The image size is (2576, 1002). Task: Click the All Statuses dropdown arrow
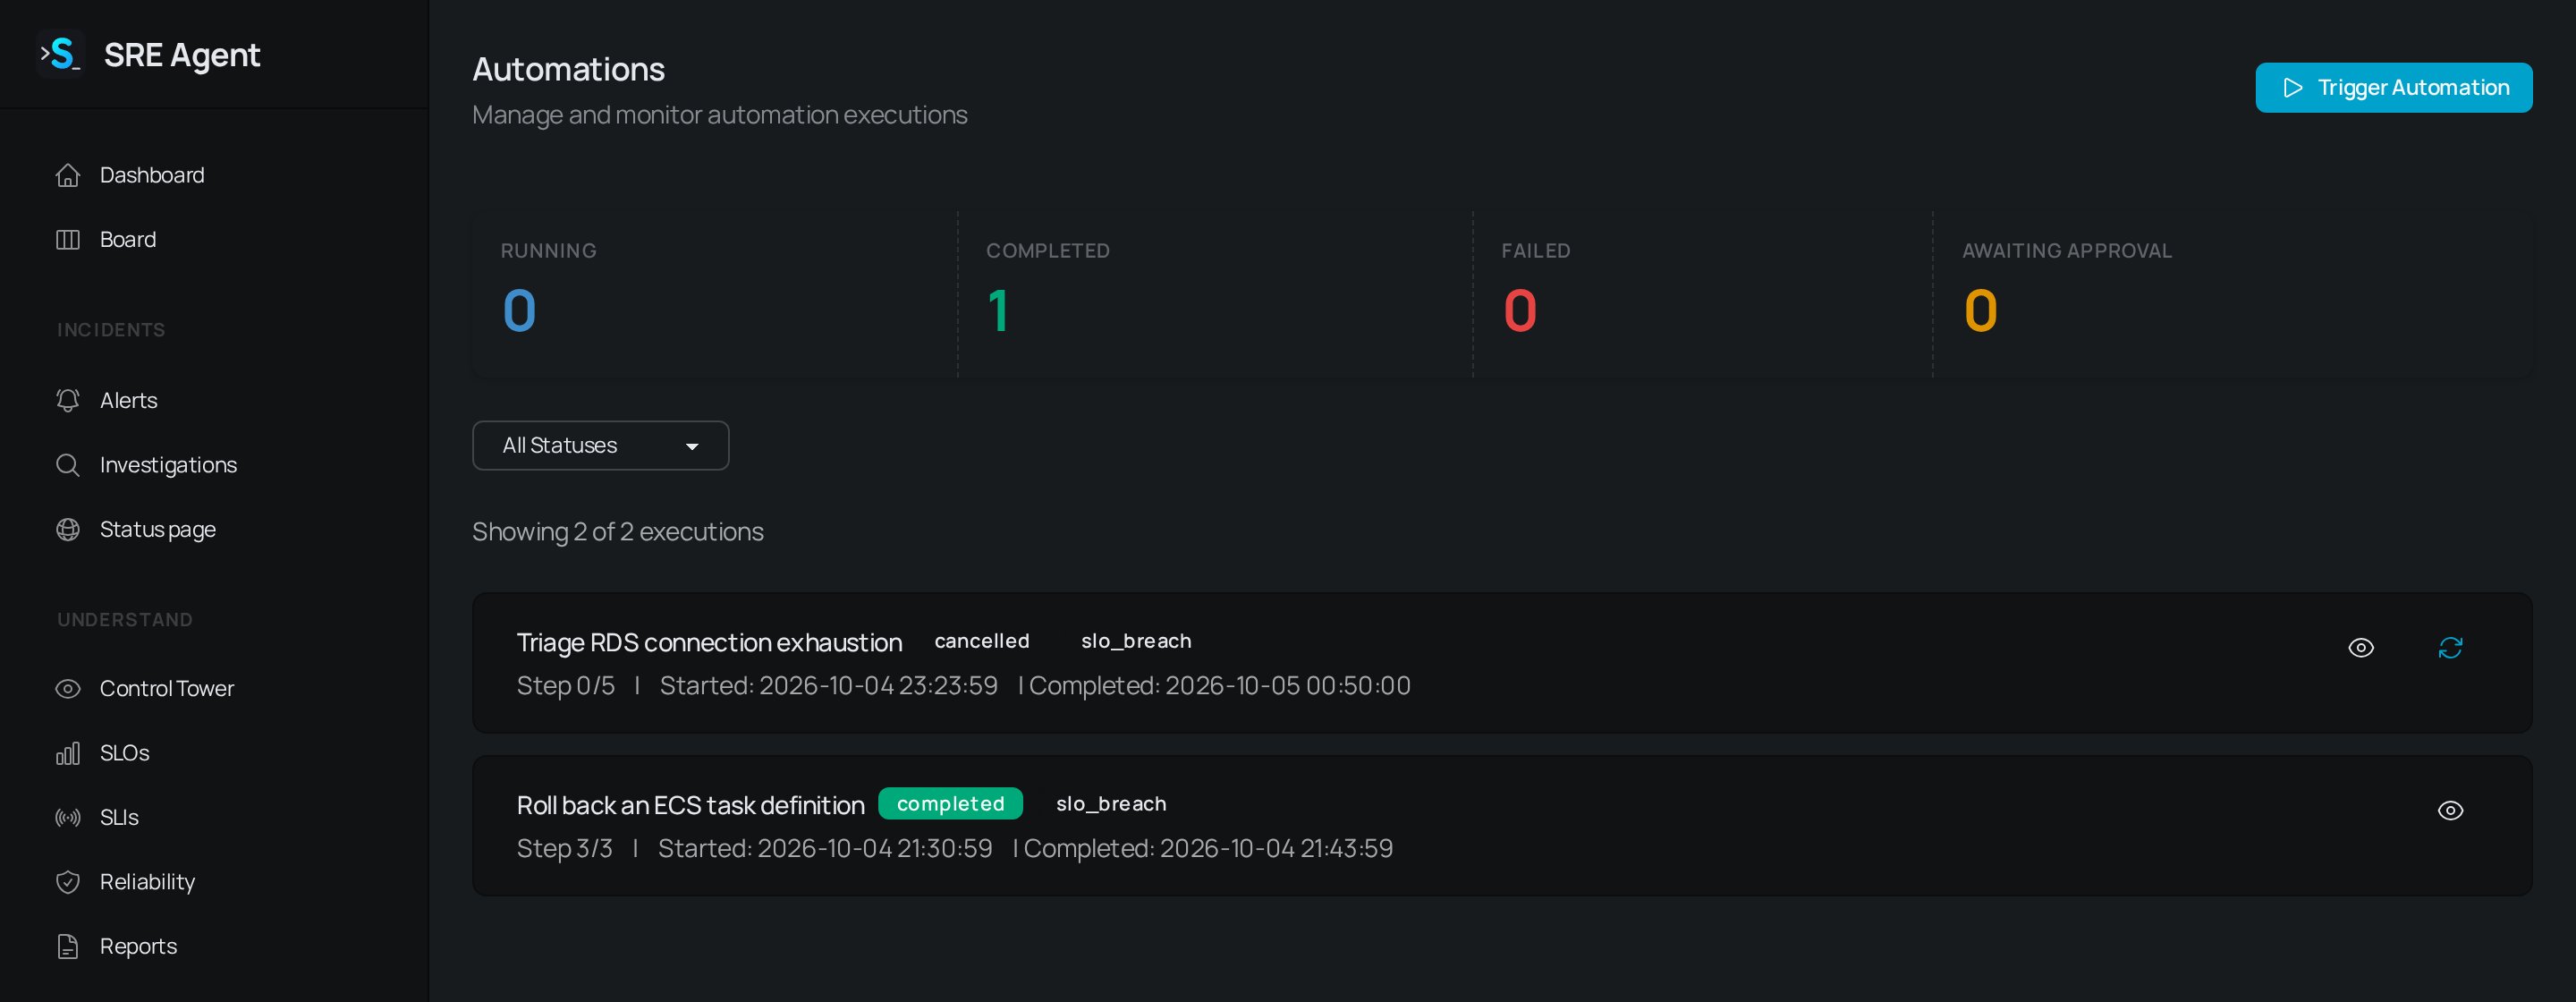(692, 447)
